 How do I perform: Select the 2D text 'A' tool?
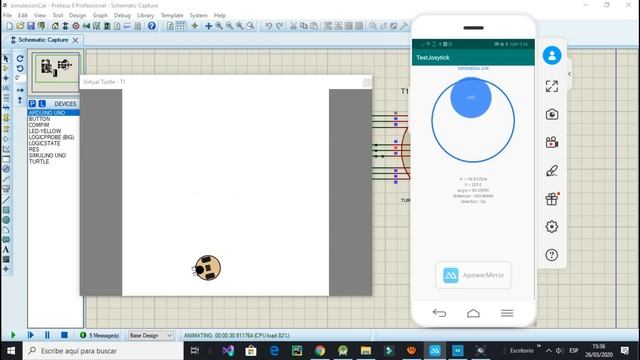[x=6, y=249]
